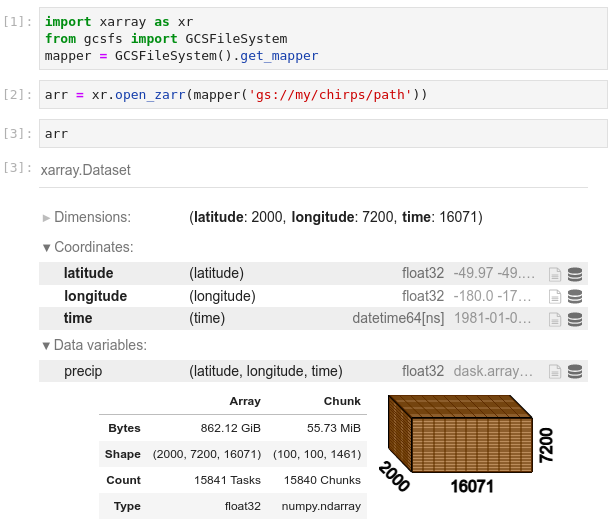Click the -49.97 -49.… latitude preview
This screenshot has height=531, width=613.
click(494, 273)
